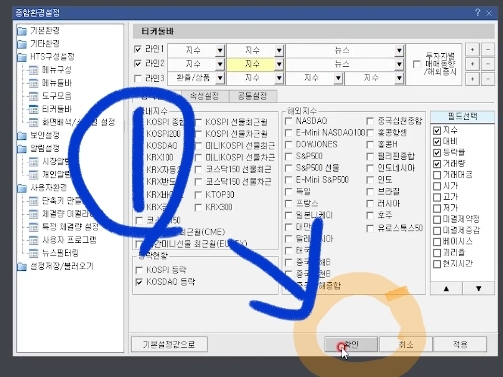Click the plus button for 라인3
The width and height of the screenshot is (503, 377).
click(x=472, y=79)
